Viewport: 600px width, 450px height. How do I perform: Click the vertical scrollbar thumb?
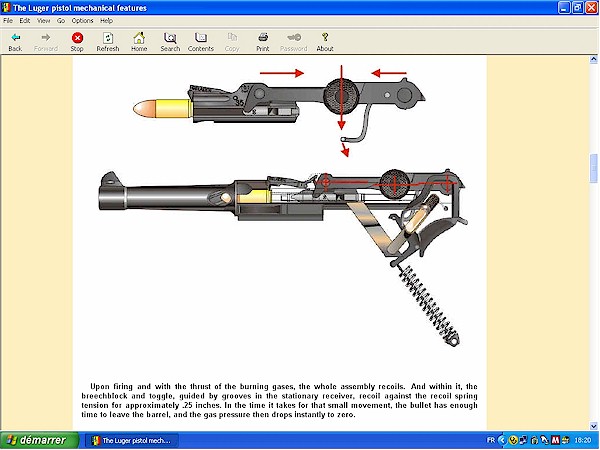click(x=593, y=169)
